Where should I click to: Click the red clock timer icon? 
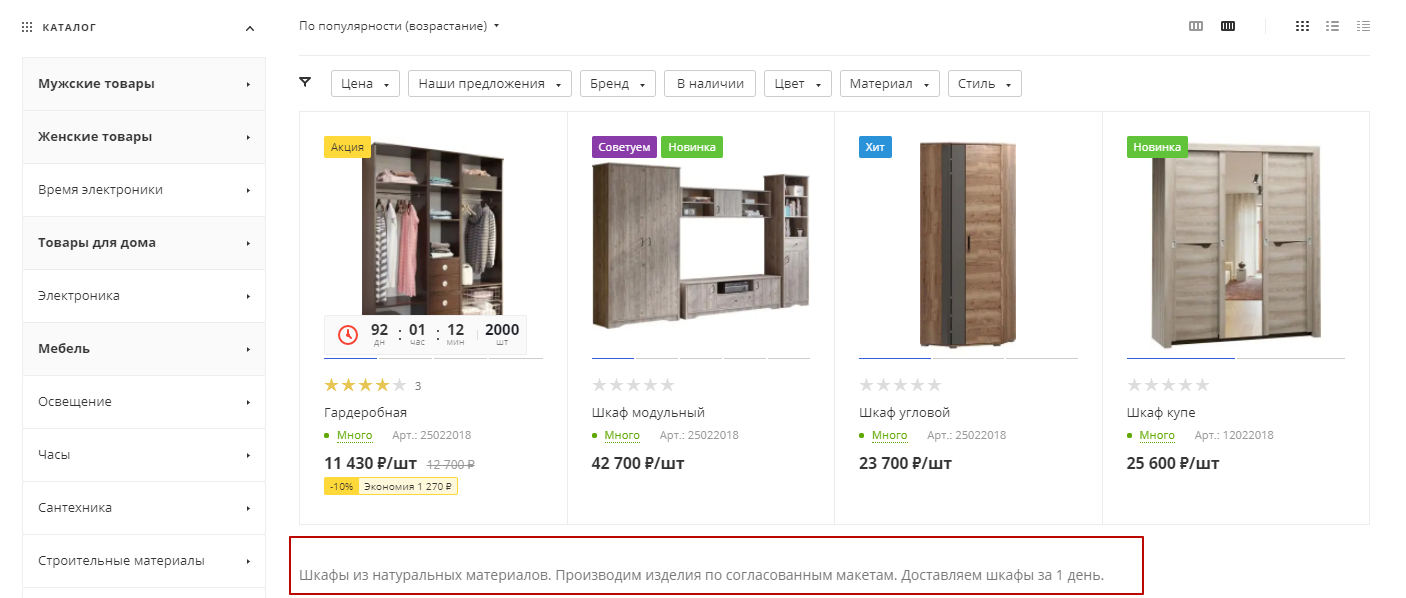pyautogui.click(x=348, y=334)
